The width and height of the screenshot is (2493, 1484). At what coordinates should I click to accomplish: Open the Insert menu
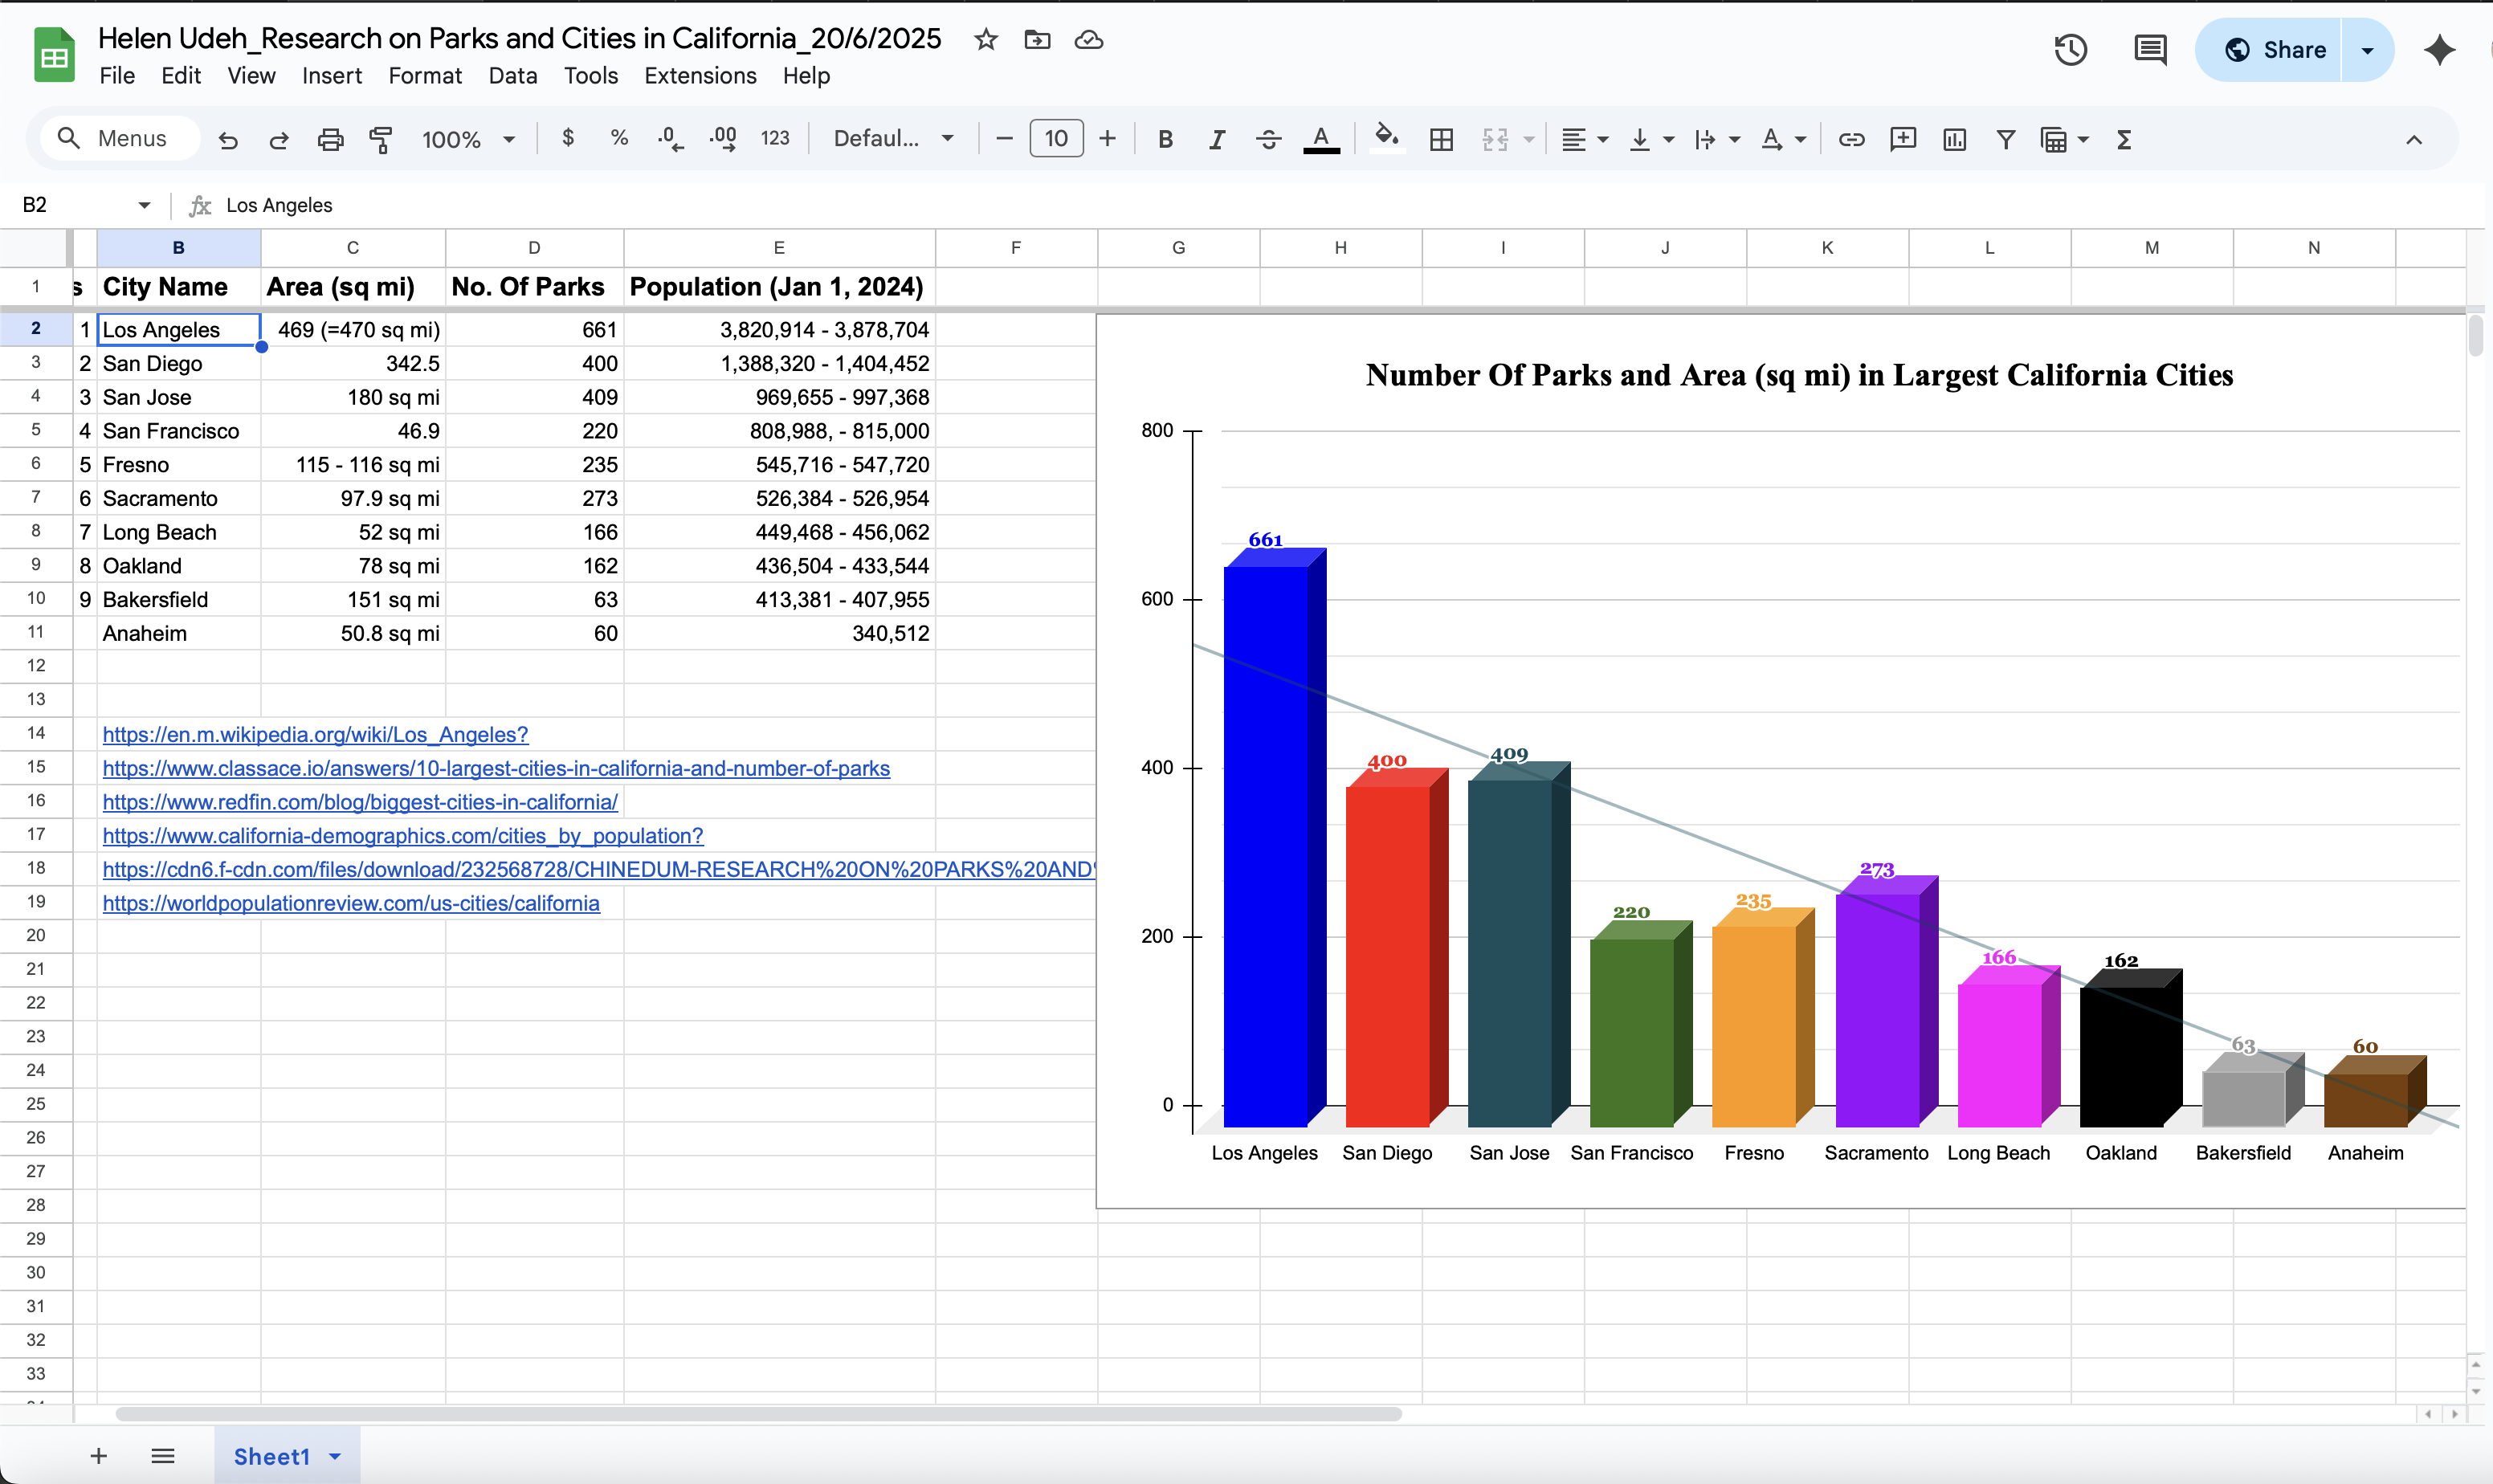(x=332, y=76)
